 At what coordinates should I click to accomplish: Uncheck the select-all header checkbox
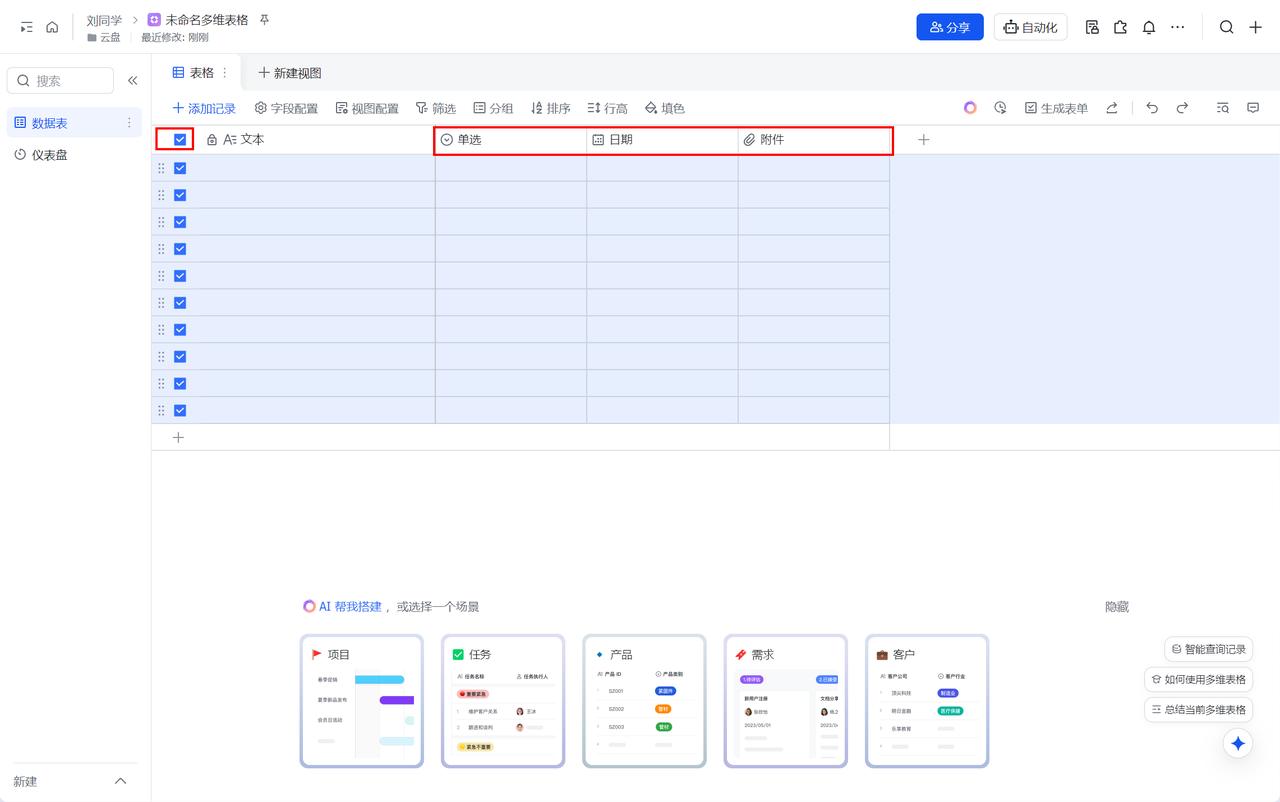click(x=180, y=140)
